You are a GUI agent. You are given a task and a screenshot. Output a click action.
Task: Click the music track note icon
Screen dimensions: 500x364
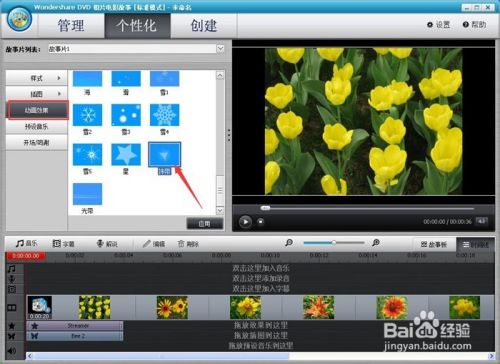pos(12,269)
